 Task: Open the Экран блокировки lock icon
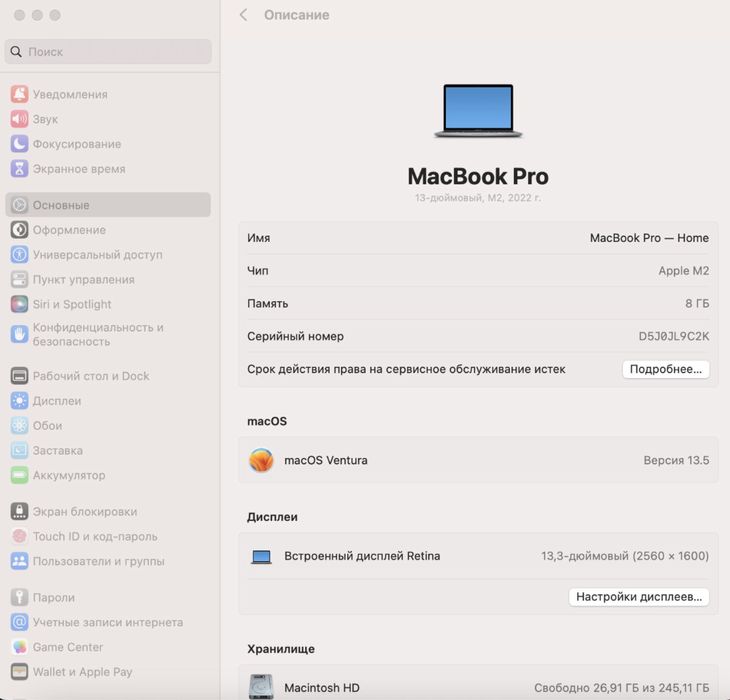tap(19, 511)
